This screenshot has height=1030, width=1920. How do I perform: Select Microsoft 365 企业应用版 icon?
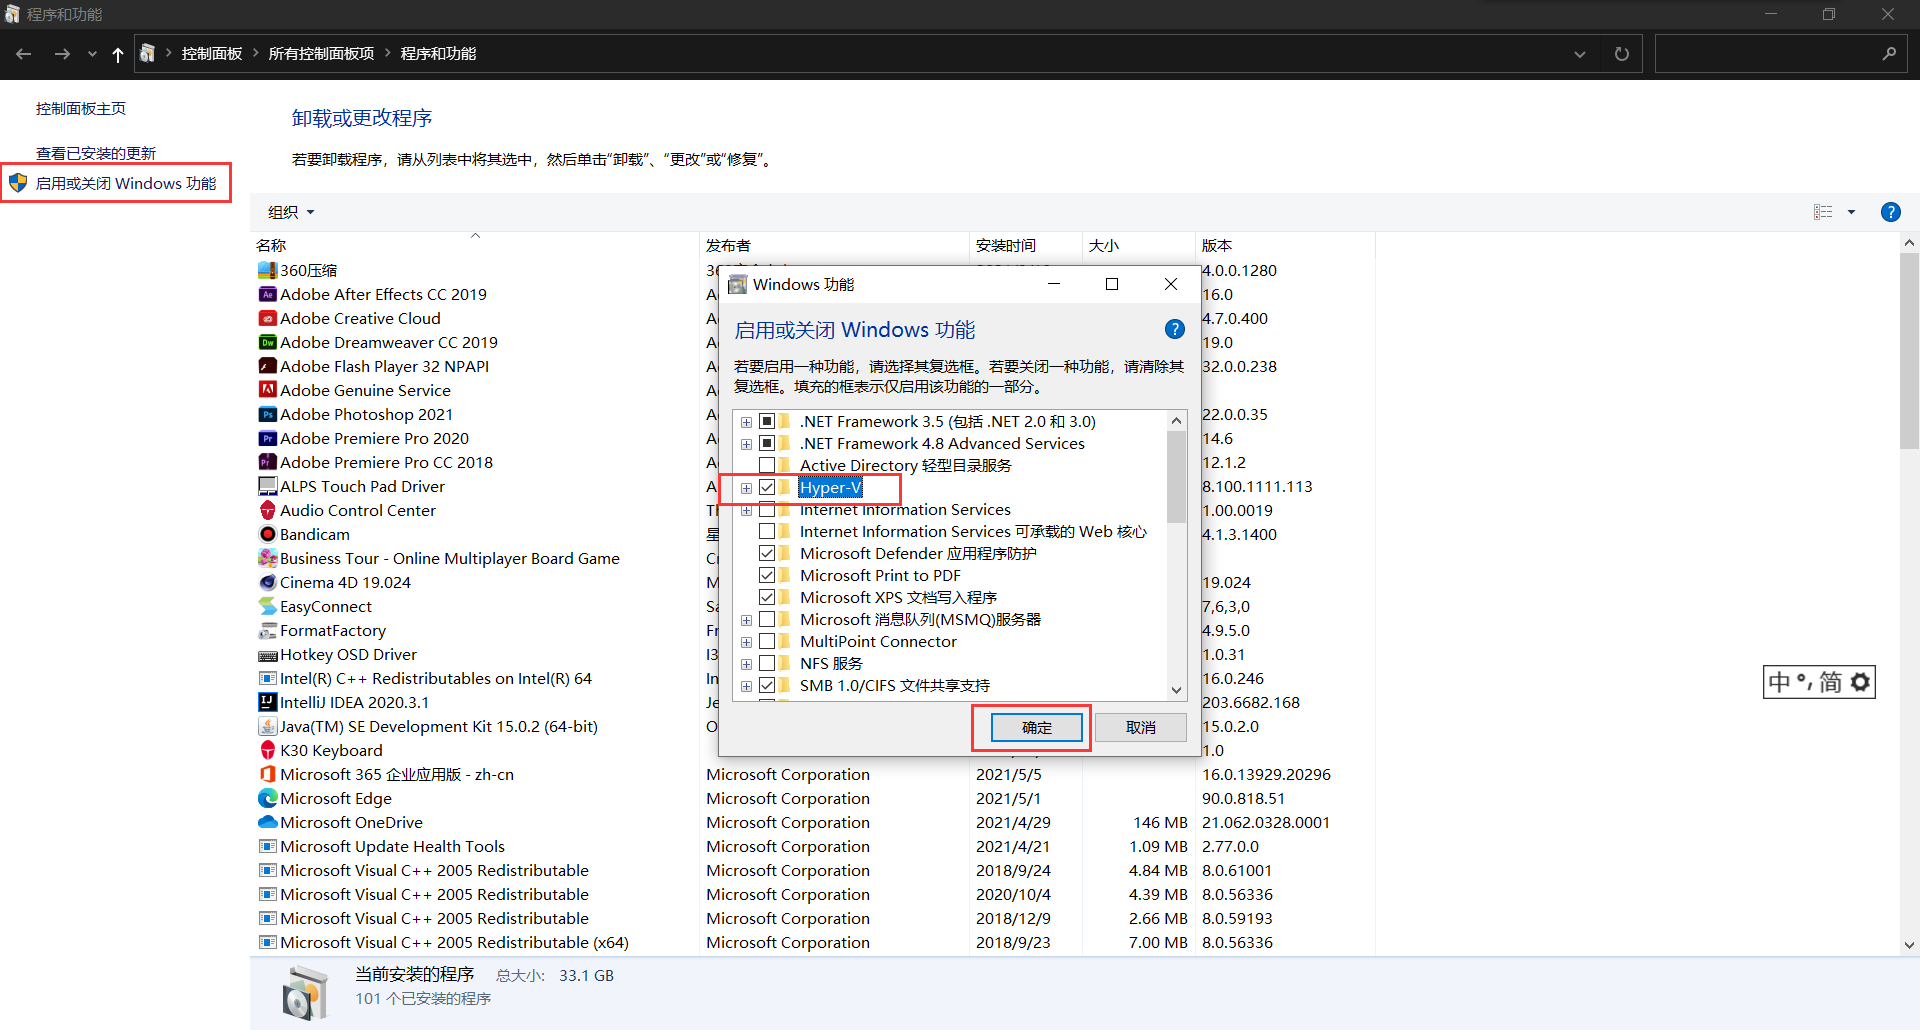267,774
